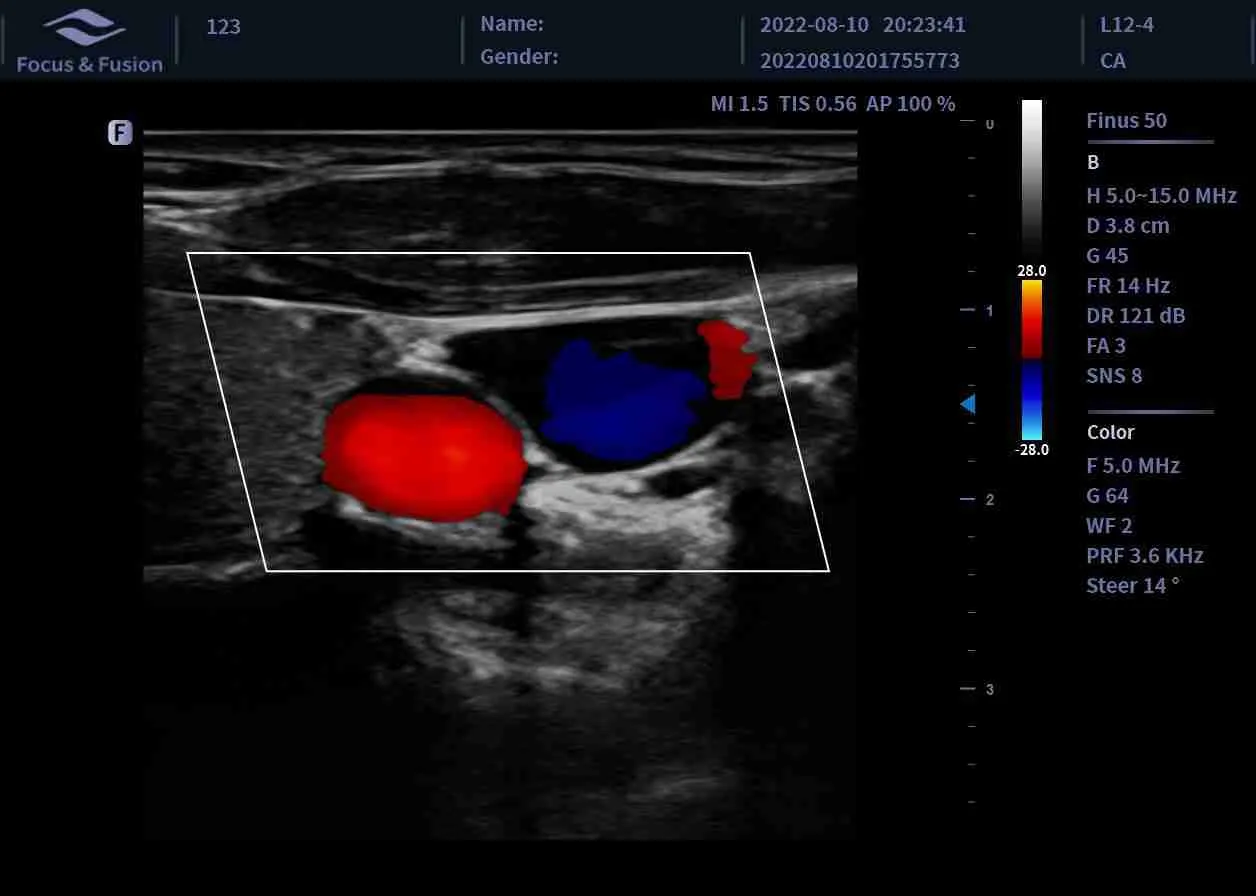Click the Gender field in header
The height and width of the screenshot is (896, 1256).
519,57
